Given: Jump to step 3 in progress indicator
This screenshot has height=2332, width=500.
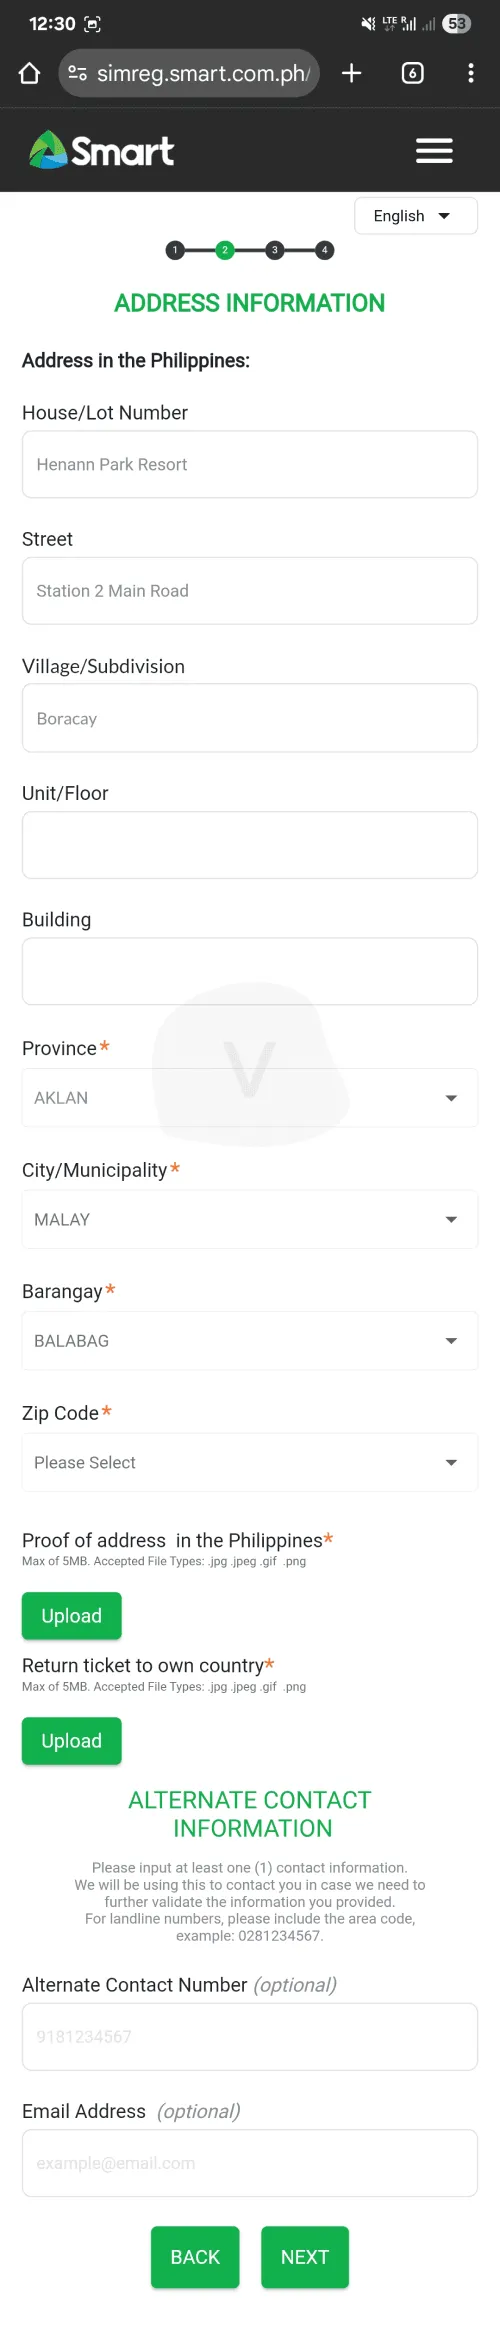Looking at the screenshot, I should pyautogui.click(x=275, y=250).
